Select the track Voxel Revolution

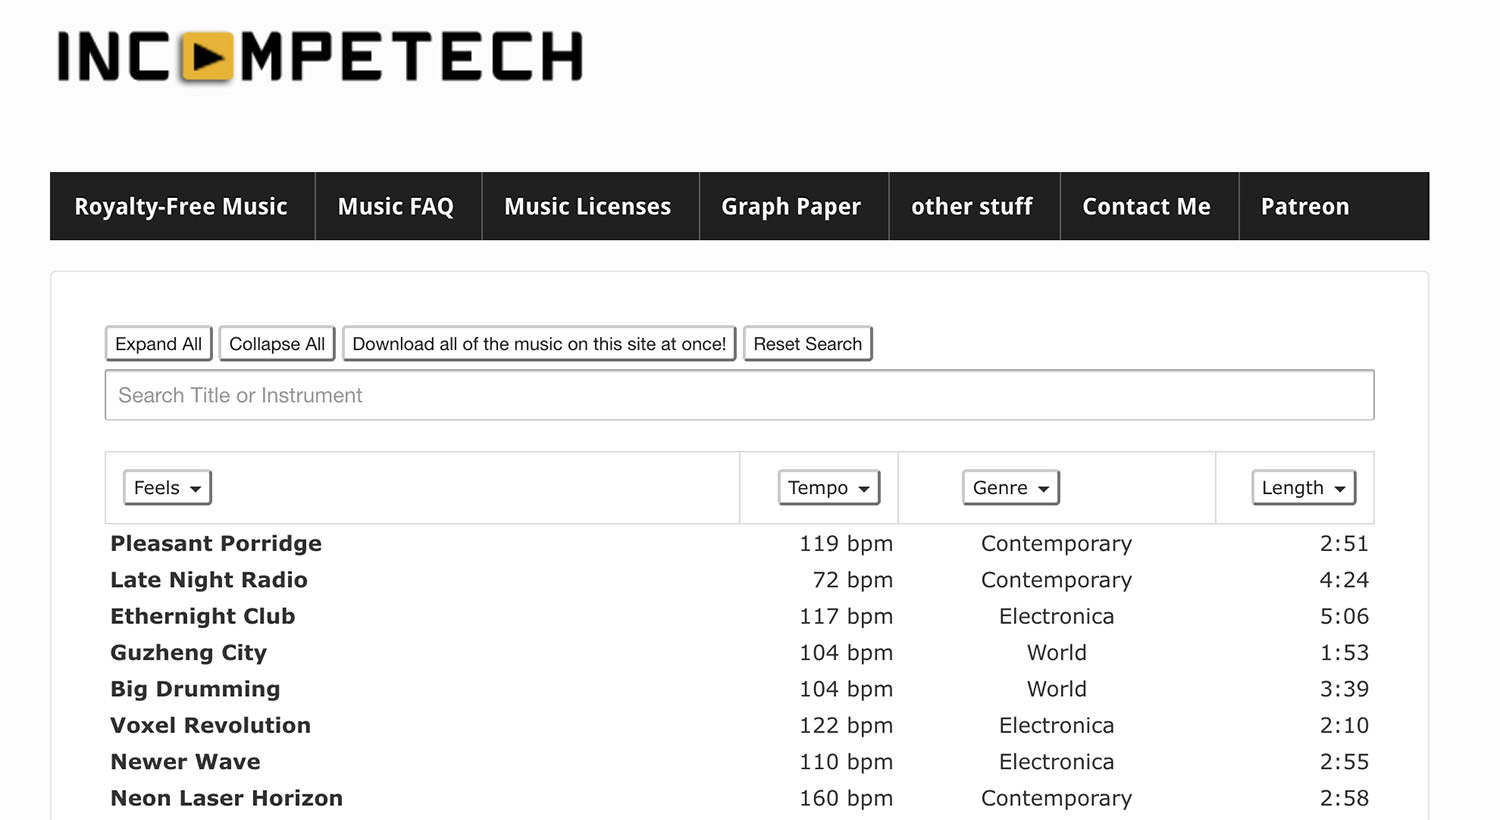pos(210,725)
